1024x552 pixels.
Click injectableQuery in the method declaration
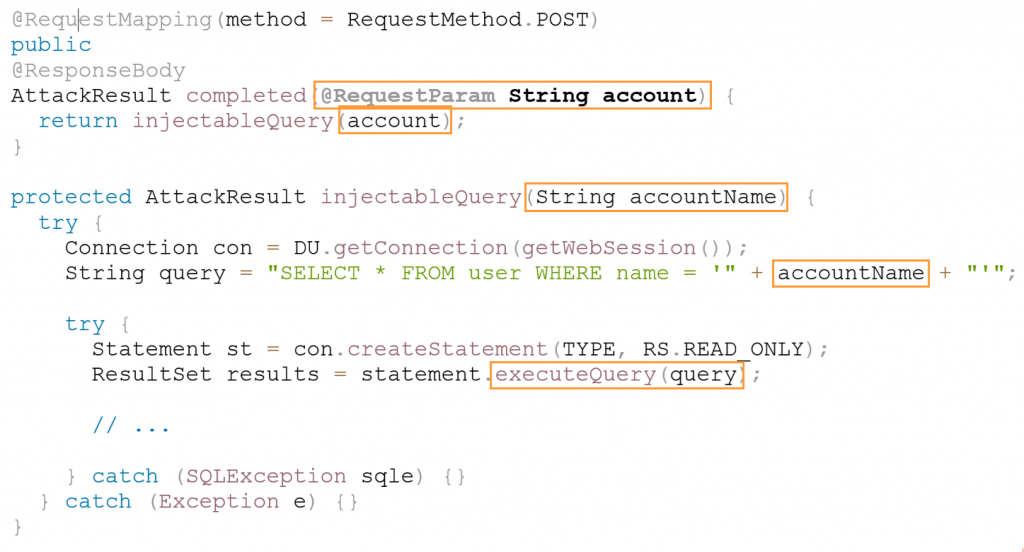point(421,197)
